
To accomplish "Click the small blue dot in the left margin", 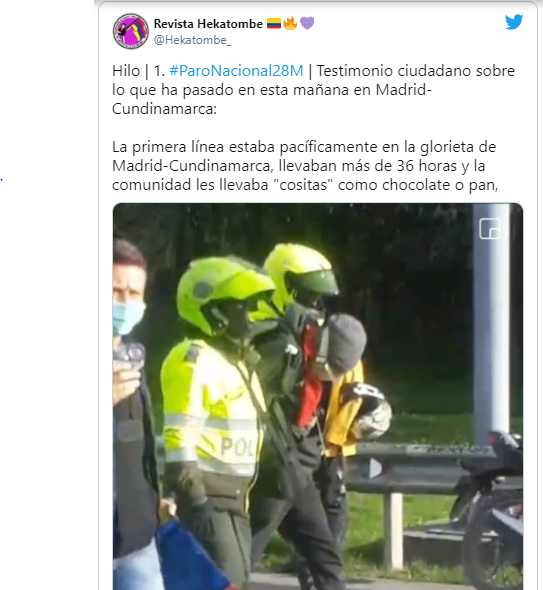I will click(x=2, y=179).
